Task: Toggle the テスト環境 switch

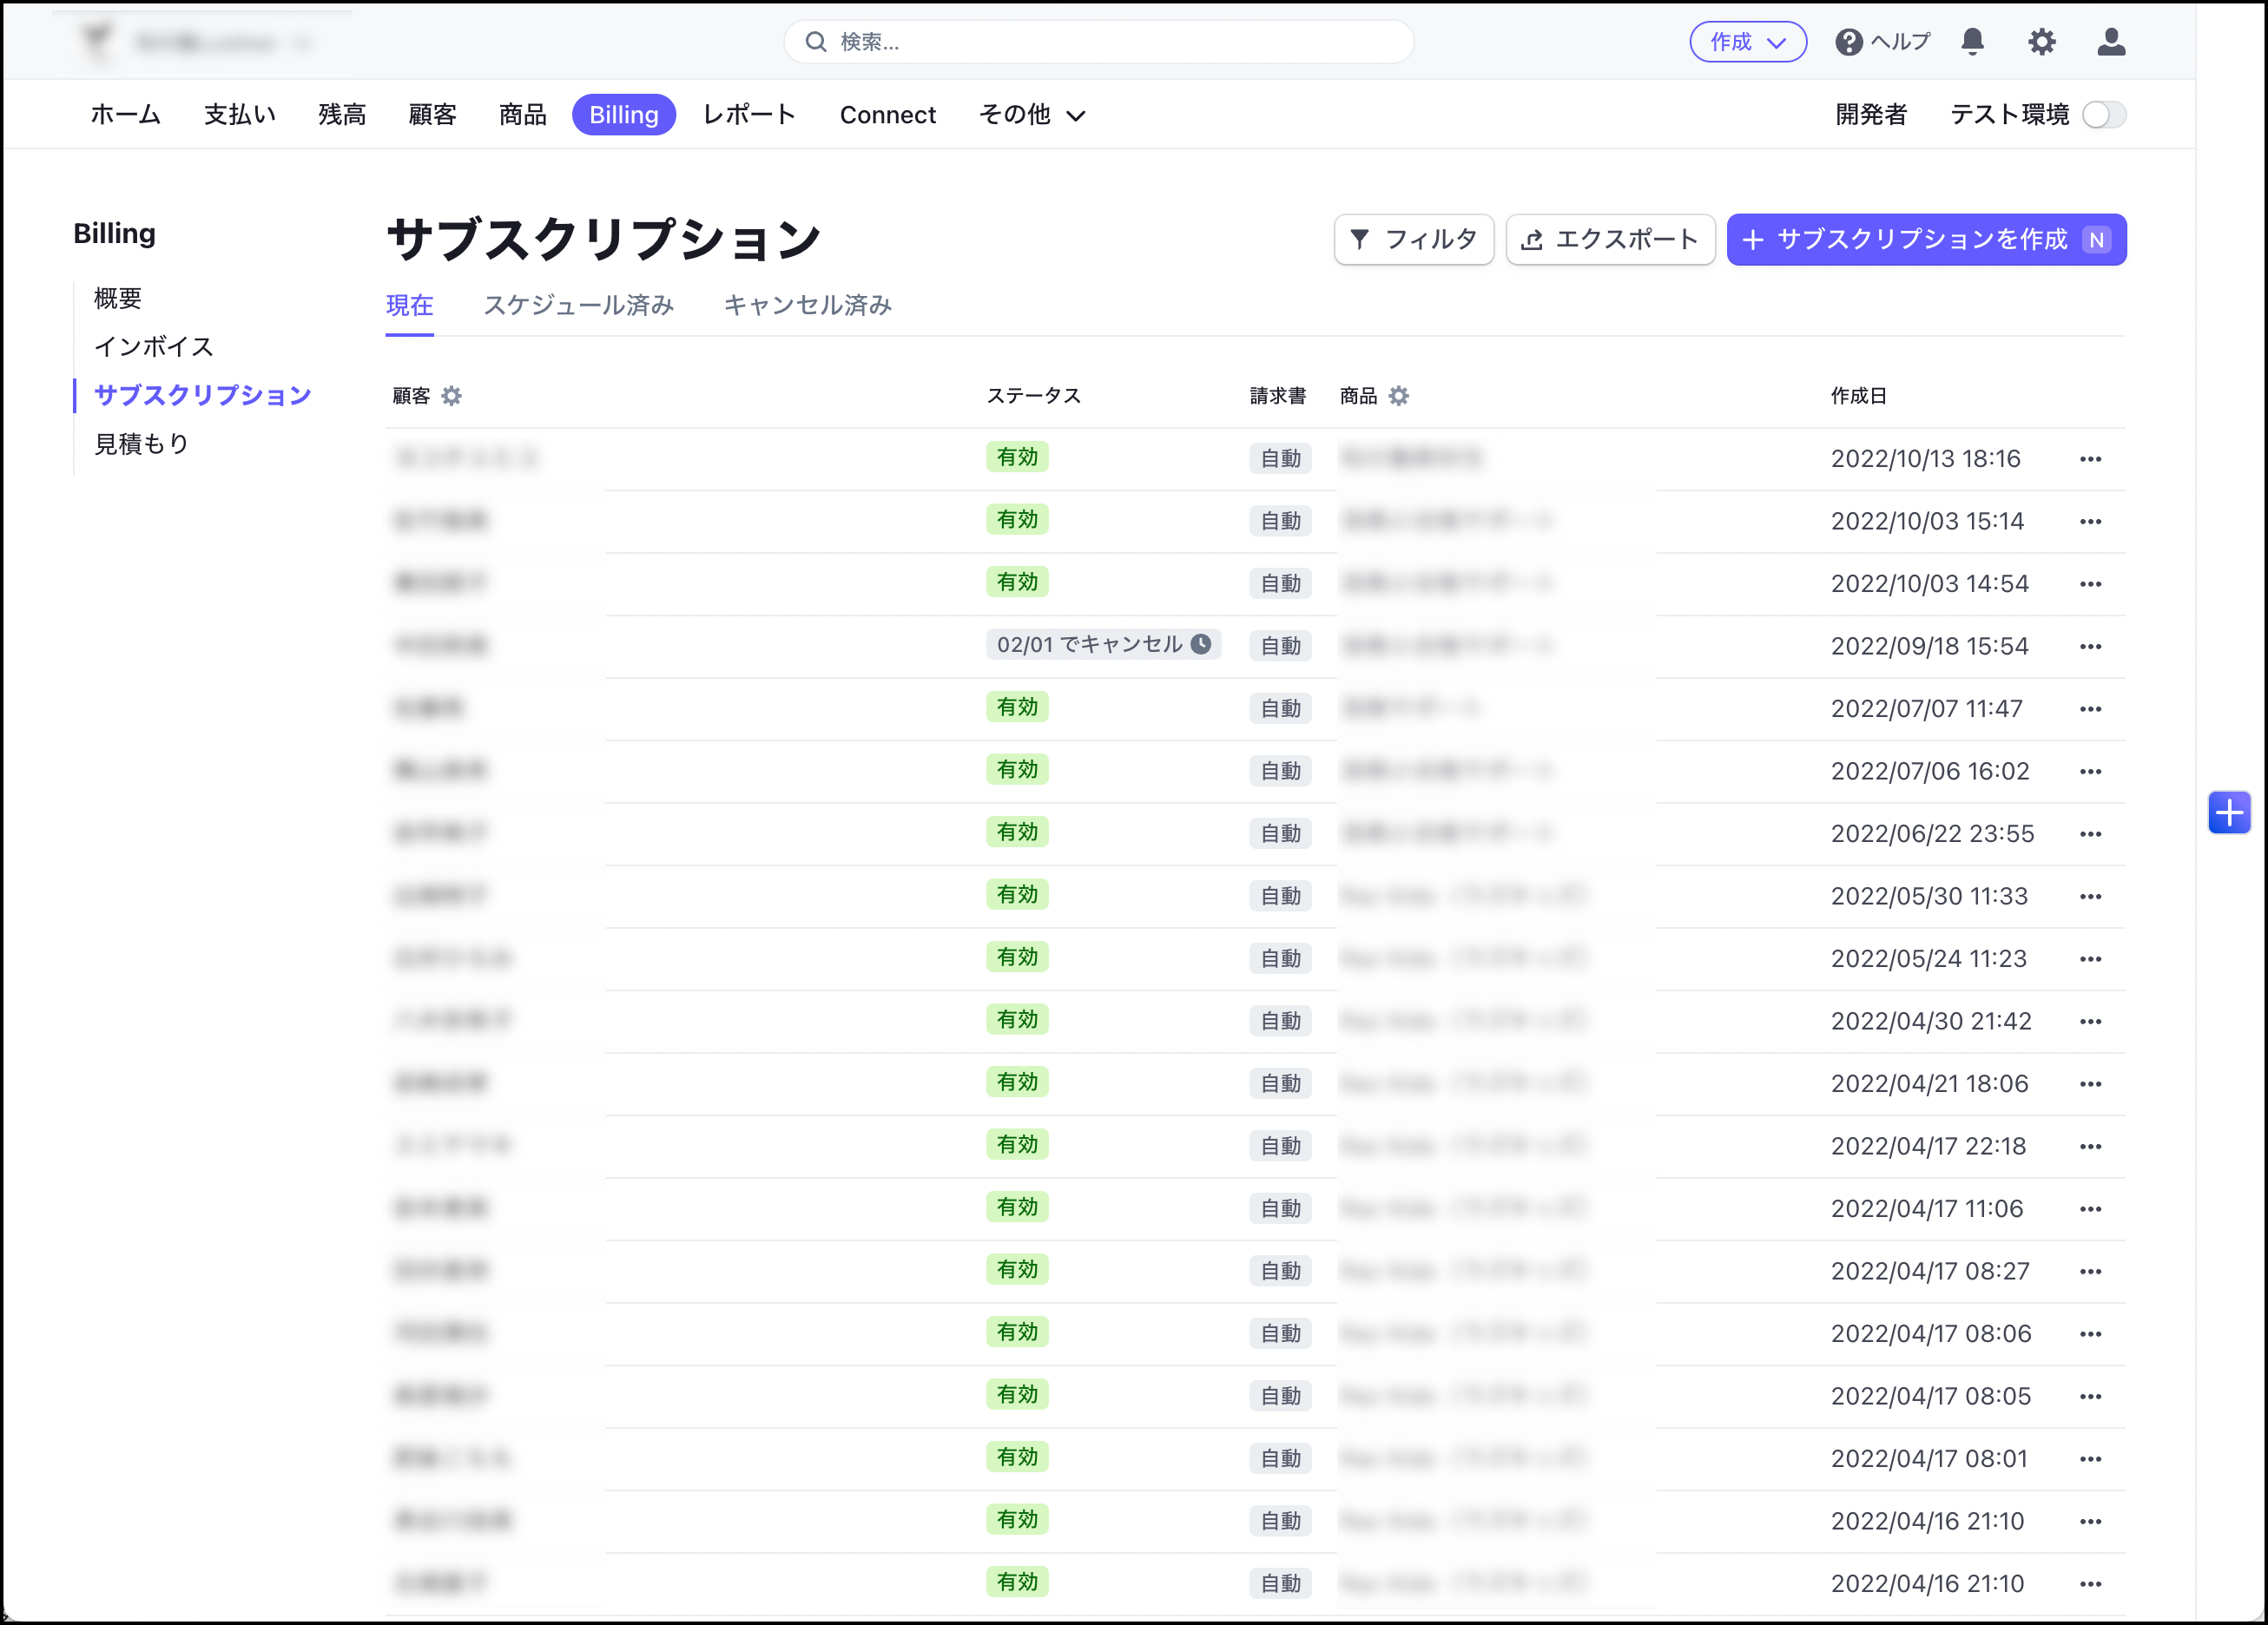Action: (x=2104, y=115)
